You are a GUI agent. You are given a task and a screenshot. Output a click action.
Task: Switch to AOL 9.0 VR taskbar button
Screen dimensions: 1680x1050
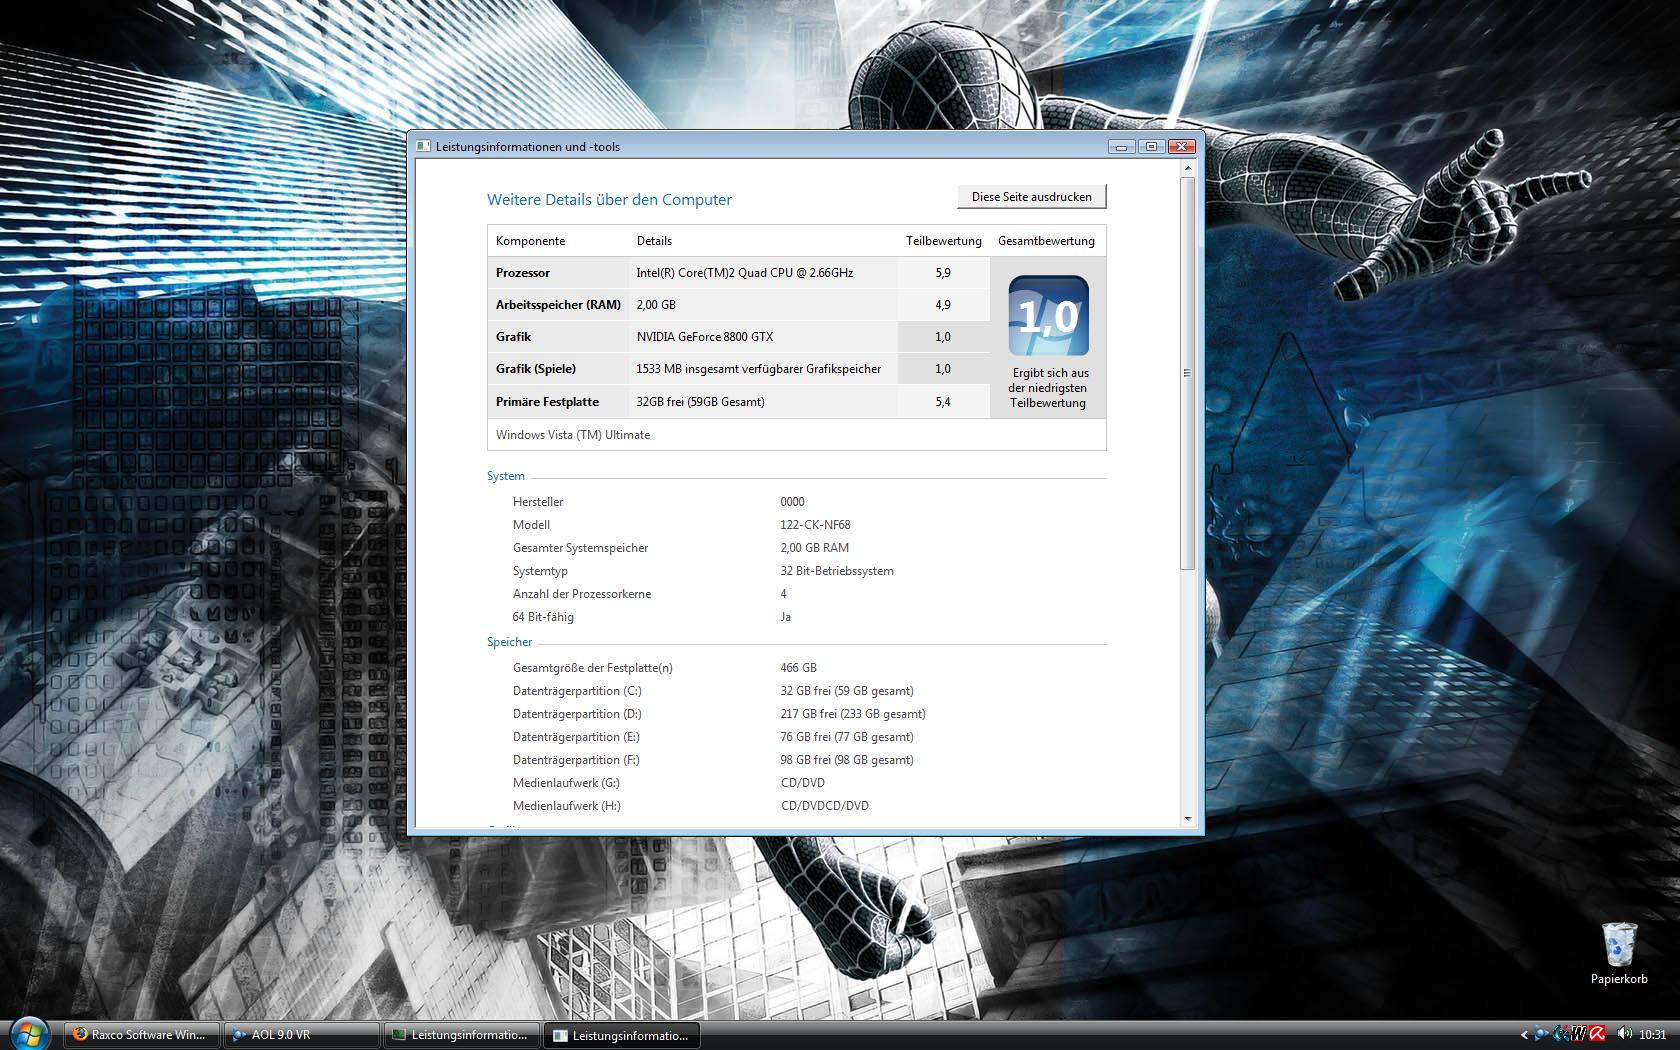point(301,1035)
